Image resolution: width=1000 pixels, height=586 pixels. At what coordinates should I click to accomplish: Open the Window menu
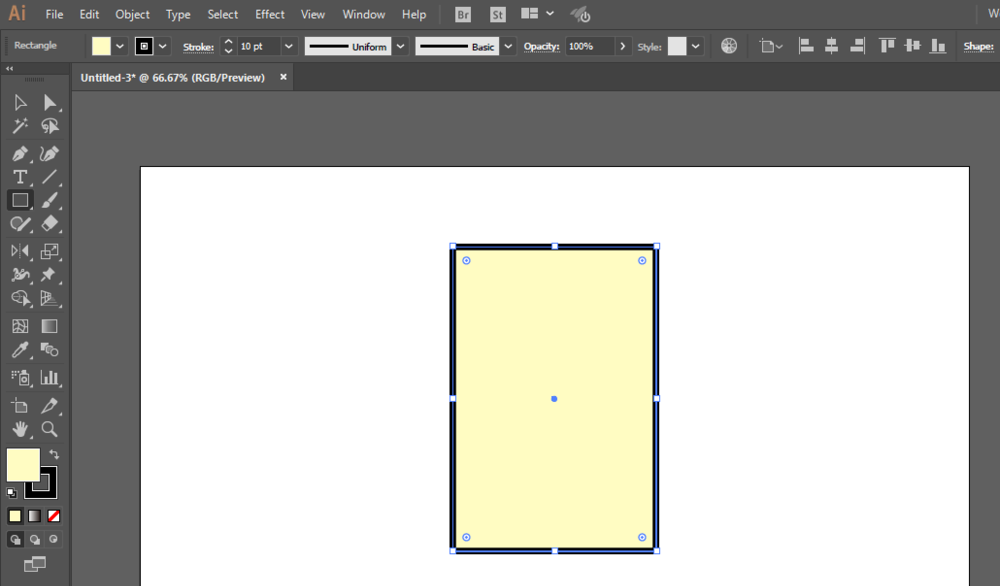(x=364, y=14)
